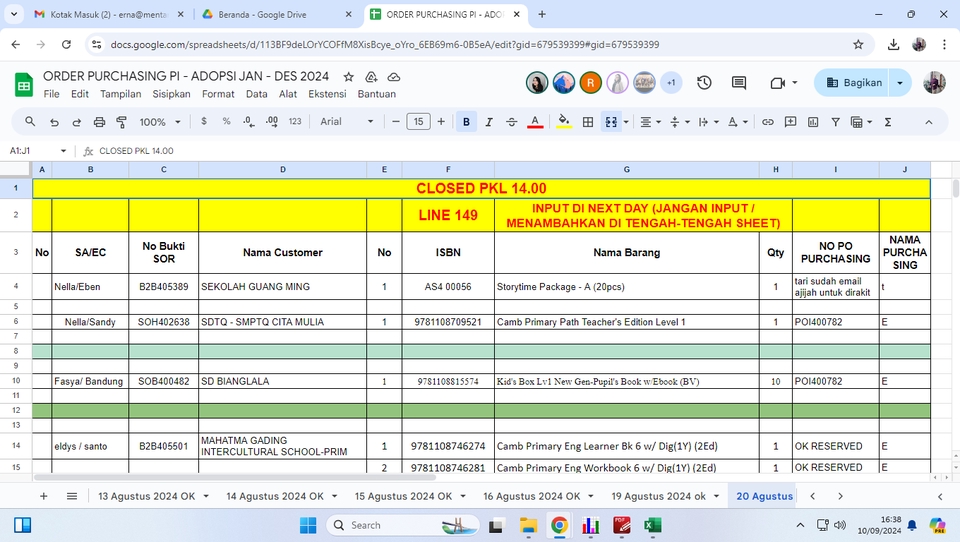The height and width of the screenshot is (542, 960).
Task: Open text rotation dropdown
Action: pos(737,122)
